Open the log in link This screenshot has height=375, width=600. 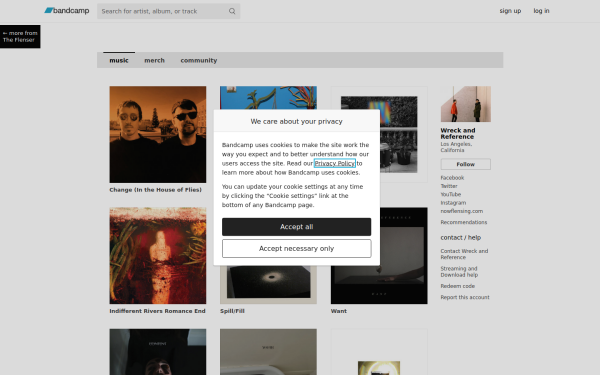tap(541, 11)
